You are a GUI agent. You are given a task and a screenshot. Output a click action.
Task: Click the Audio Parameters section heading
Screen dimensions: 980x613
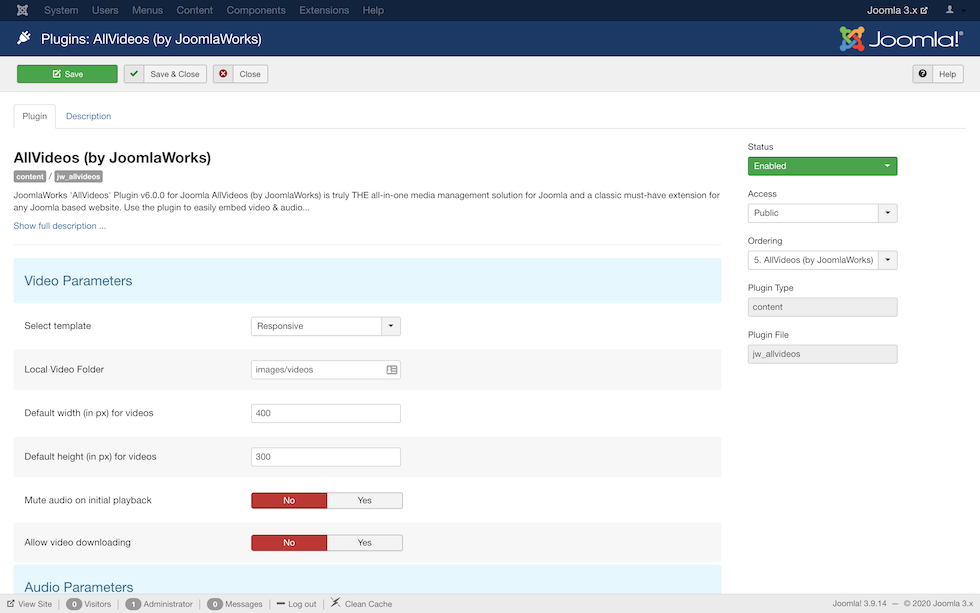point(79,587)
